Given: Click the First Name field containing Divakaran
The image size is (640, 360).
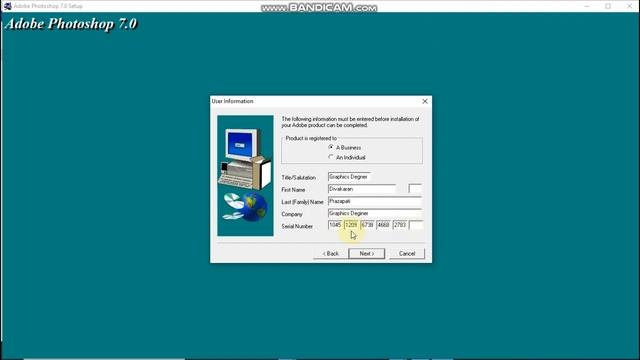Looking at the screenshot, I should click(x=362, y=189).
